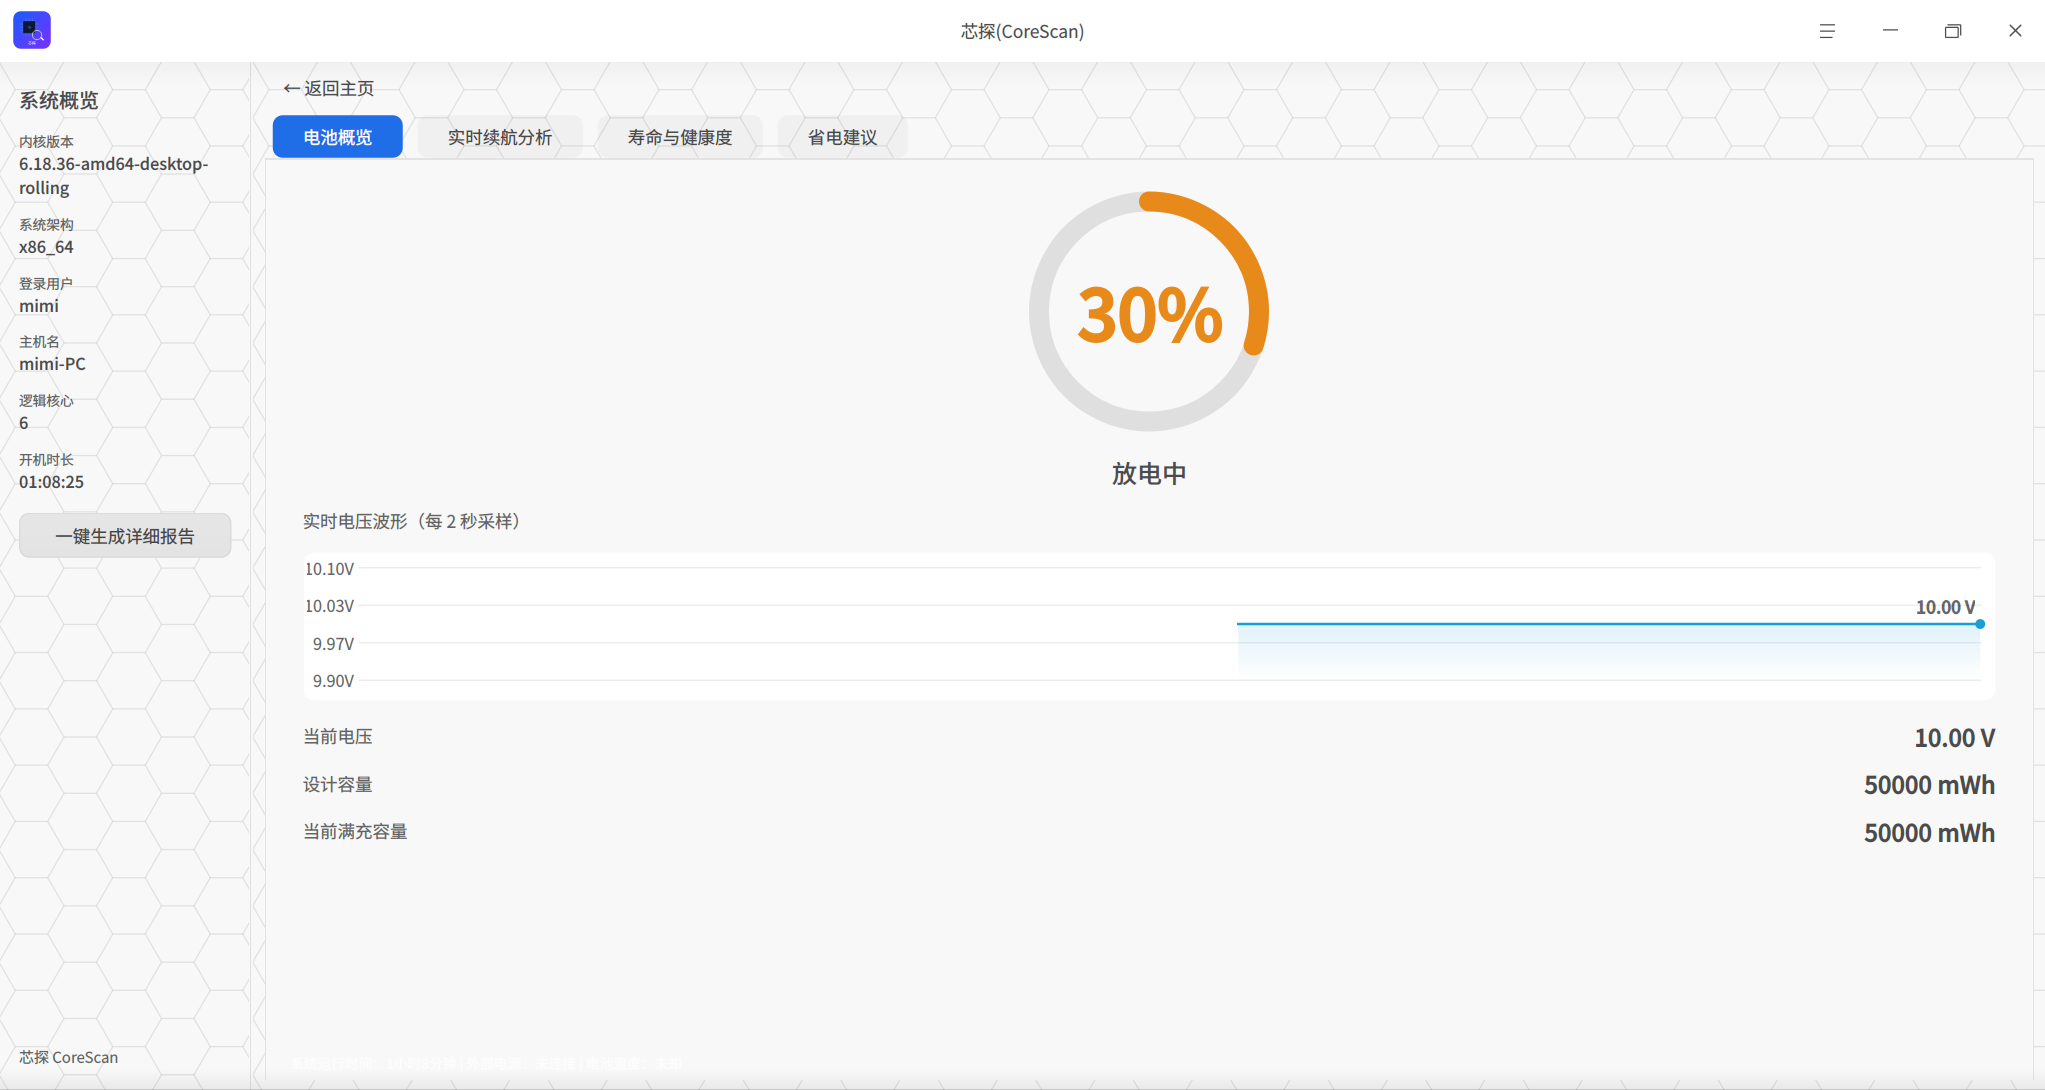Click the 9.90V axis label

click(x=333, y=681)
